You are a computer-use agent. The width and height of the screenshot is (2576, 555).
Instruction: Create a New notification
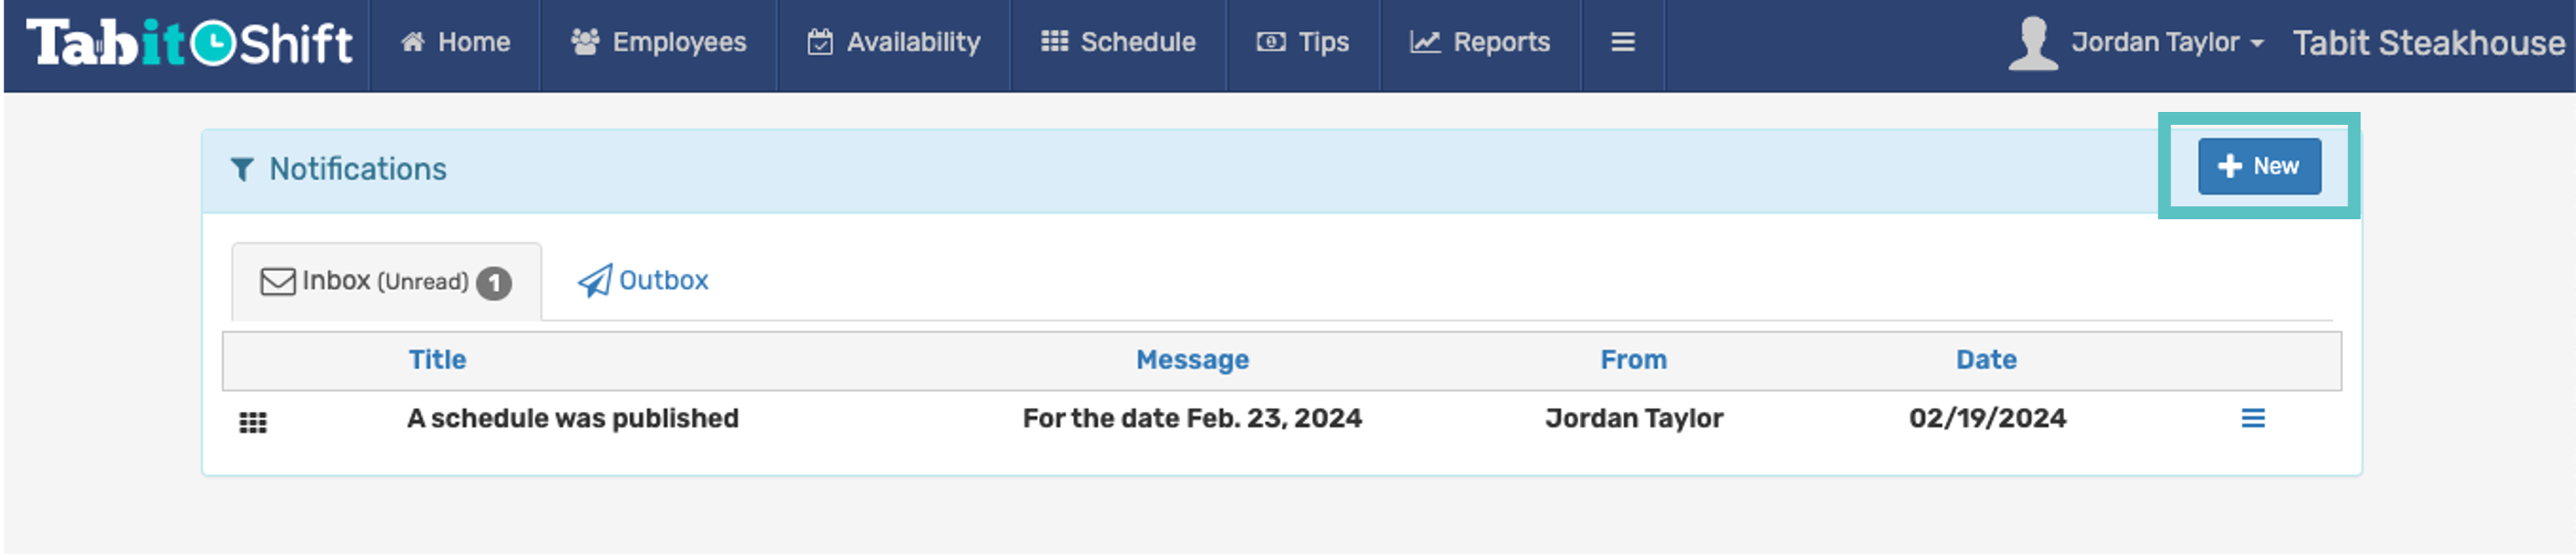2259,166
